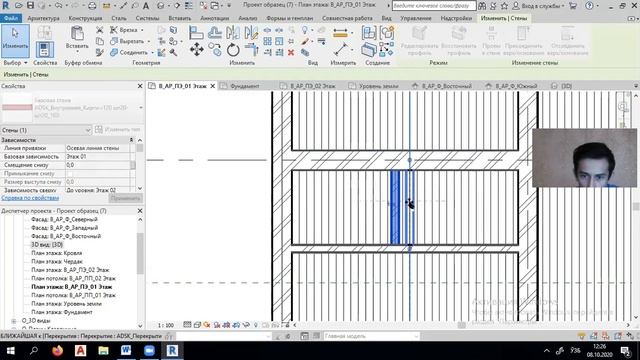The height and width of the screenshot is (360, 640).
Task: Click the Print icon in quick access toolbar
Action: point(92,6)
